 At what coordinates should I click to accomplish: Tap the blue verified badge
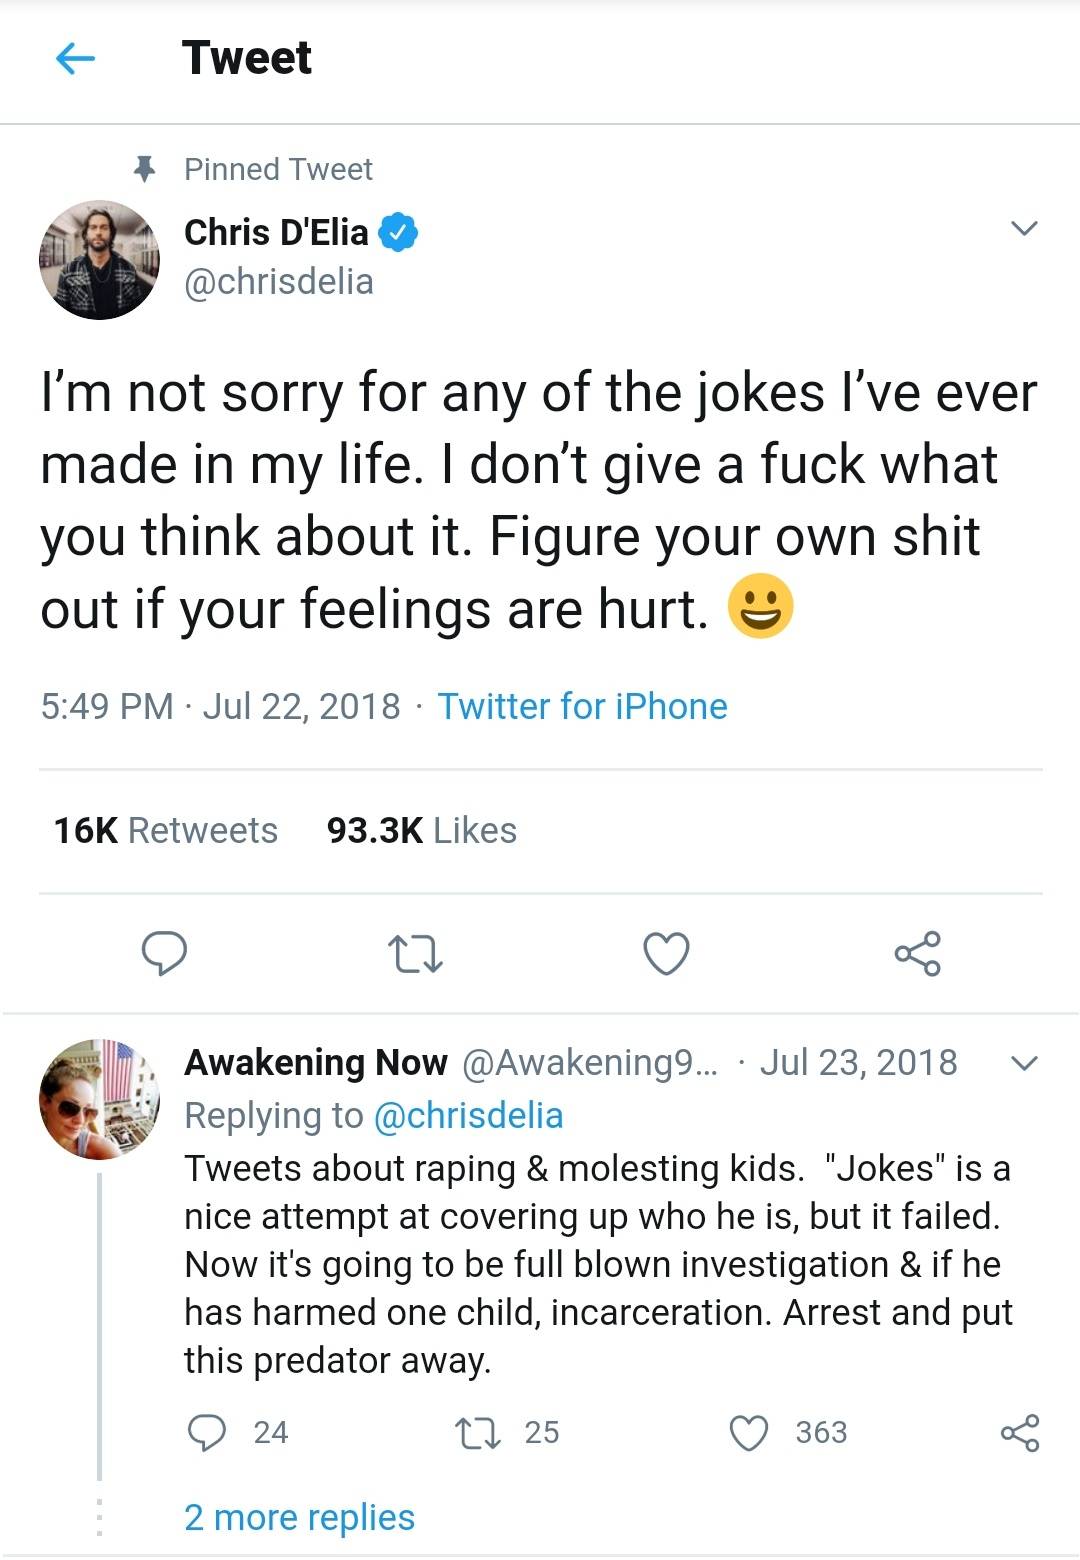tap(400, 232)
